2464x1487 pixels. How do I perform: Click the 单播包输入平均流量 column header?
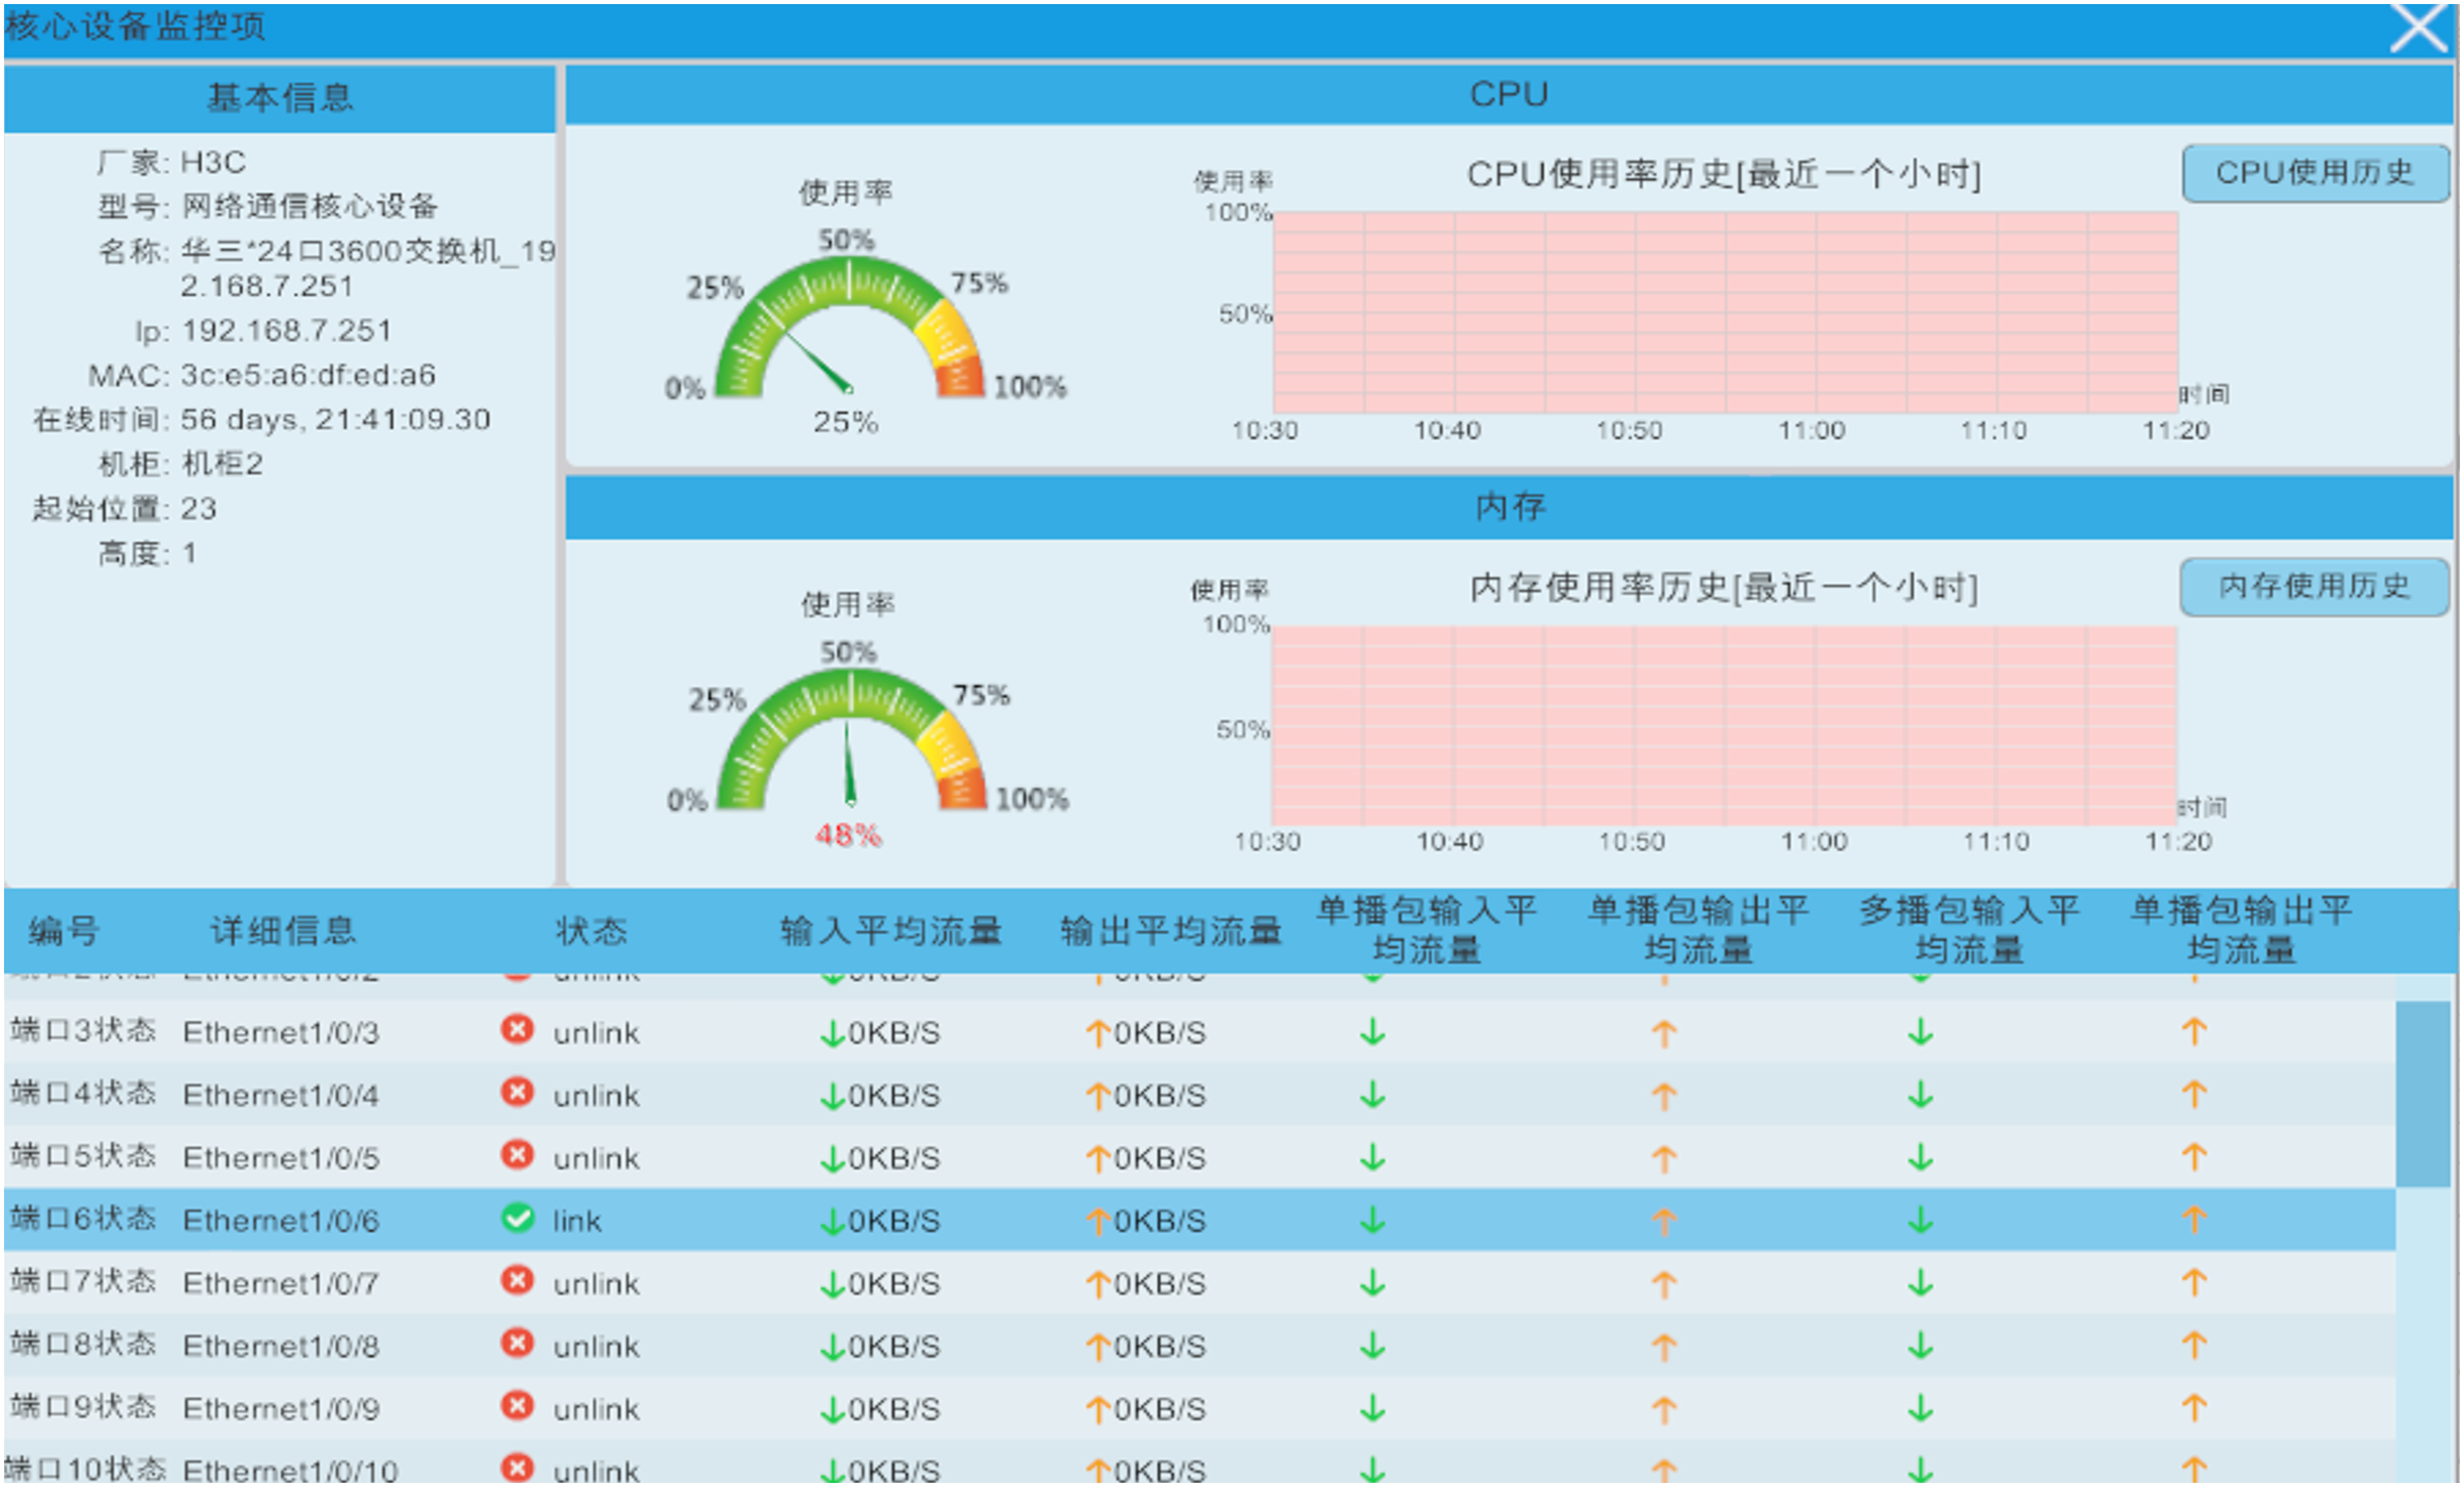coord(1426,930)
